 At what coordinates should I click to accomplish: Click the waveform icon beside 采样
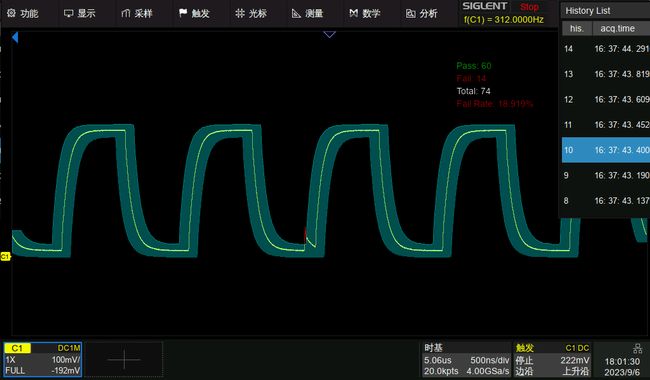[x=126, y=13]
